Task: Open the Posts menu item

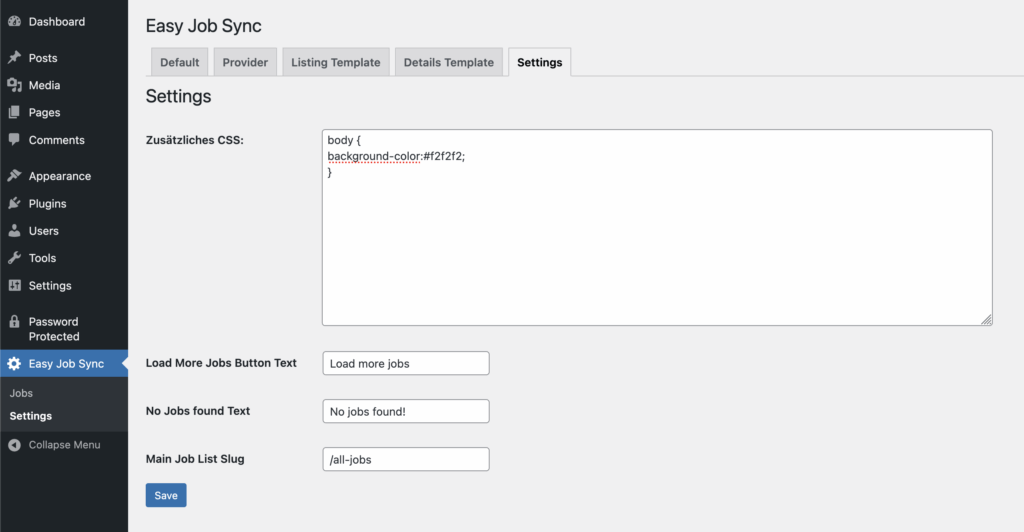Action: pyautogui.click(x=64, y=57)
